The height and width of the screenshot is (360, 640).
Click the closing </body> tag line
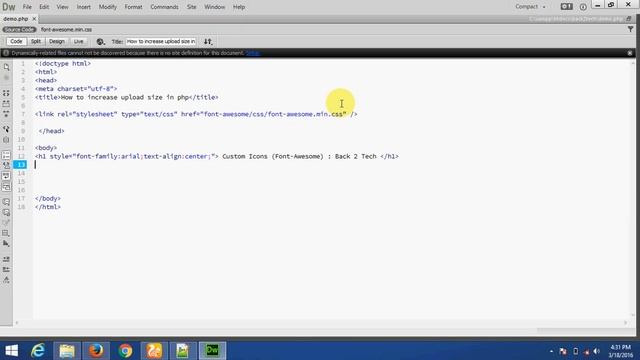pyautogui.click(x=48, y=198)
